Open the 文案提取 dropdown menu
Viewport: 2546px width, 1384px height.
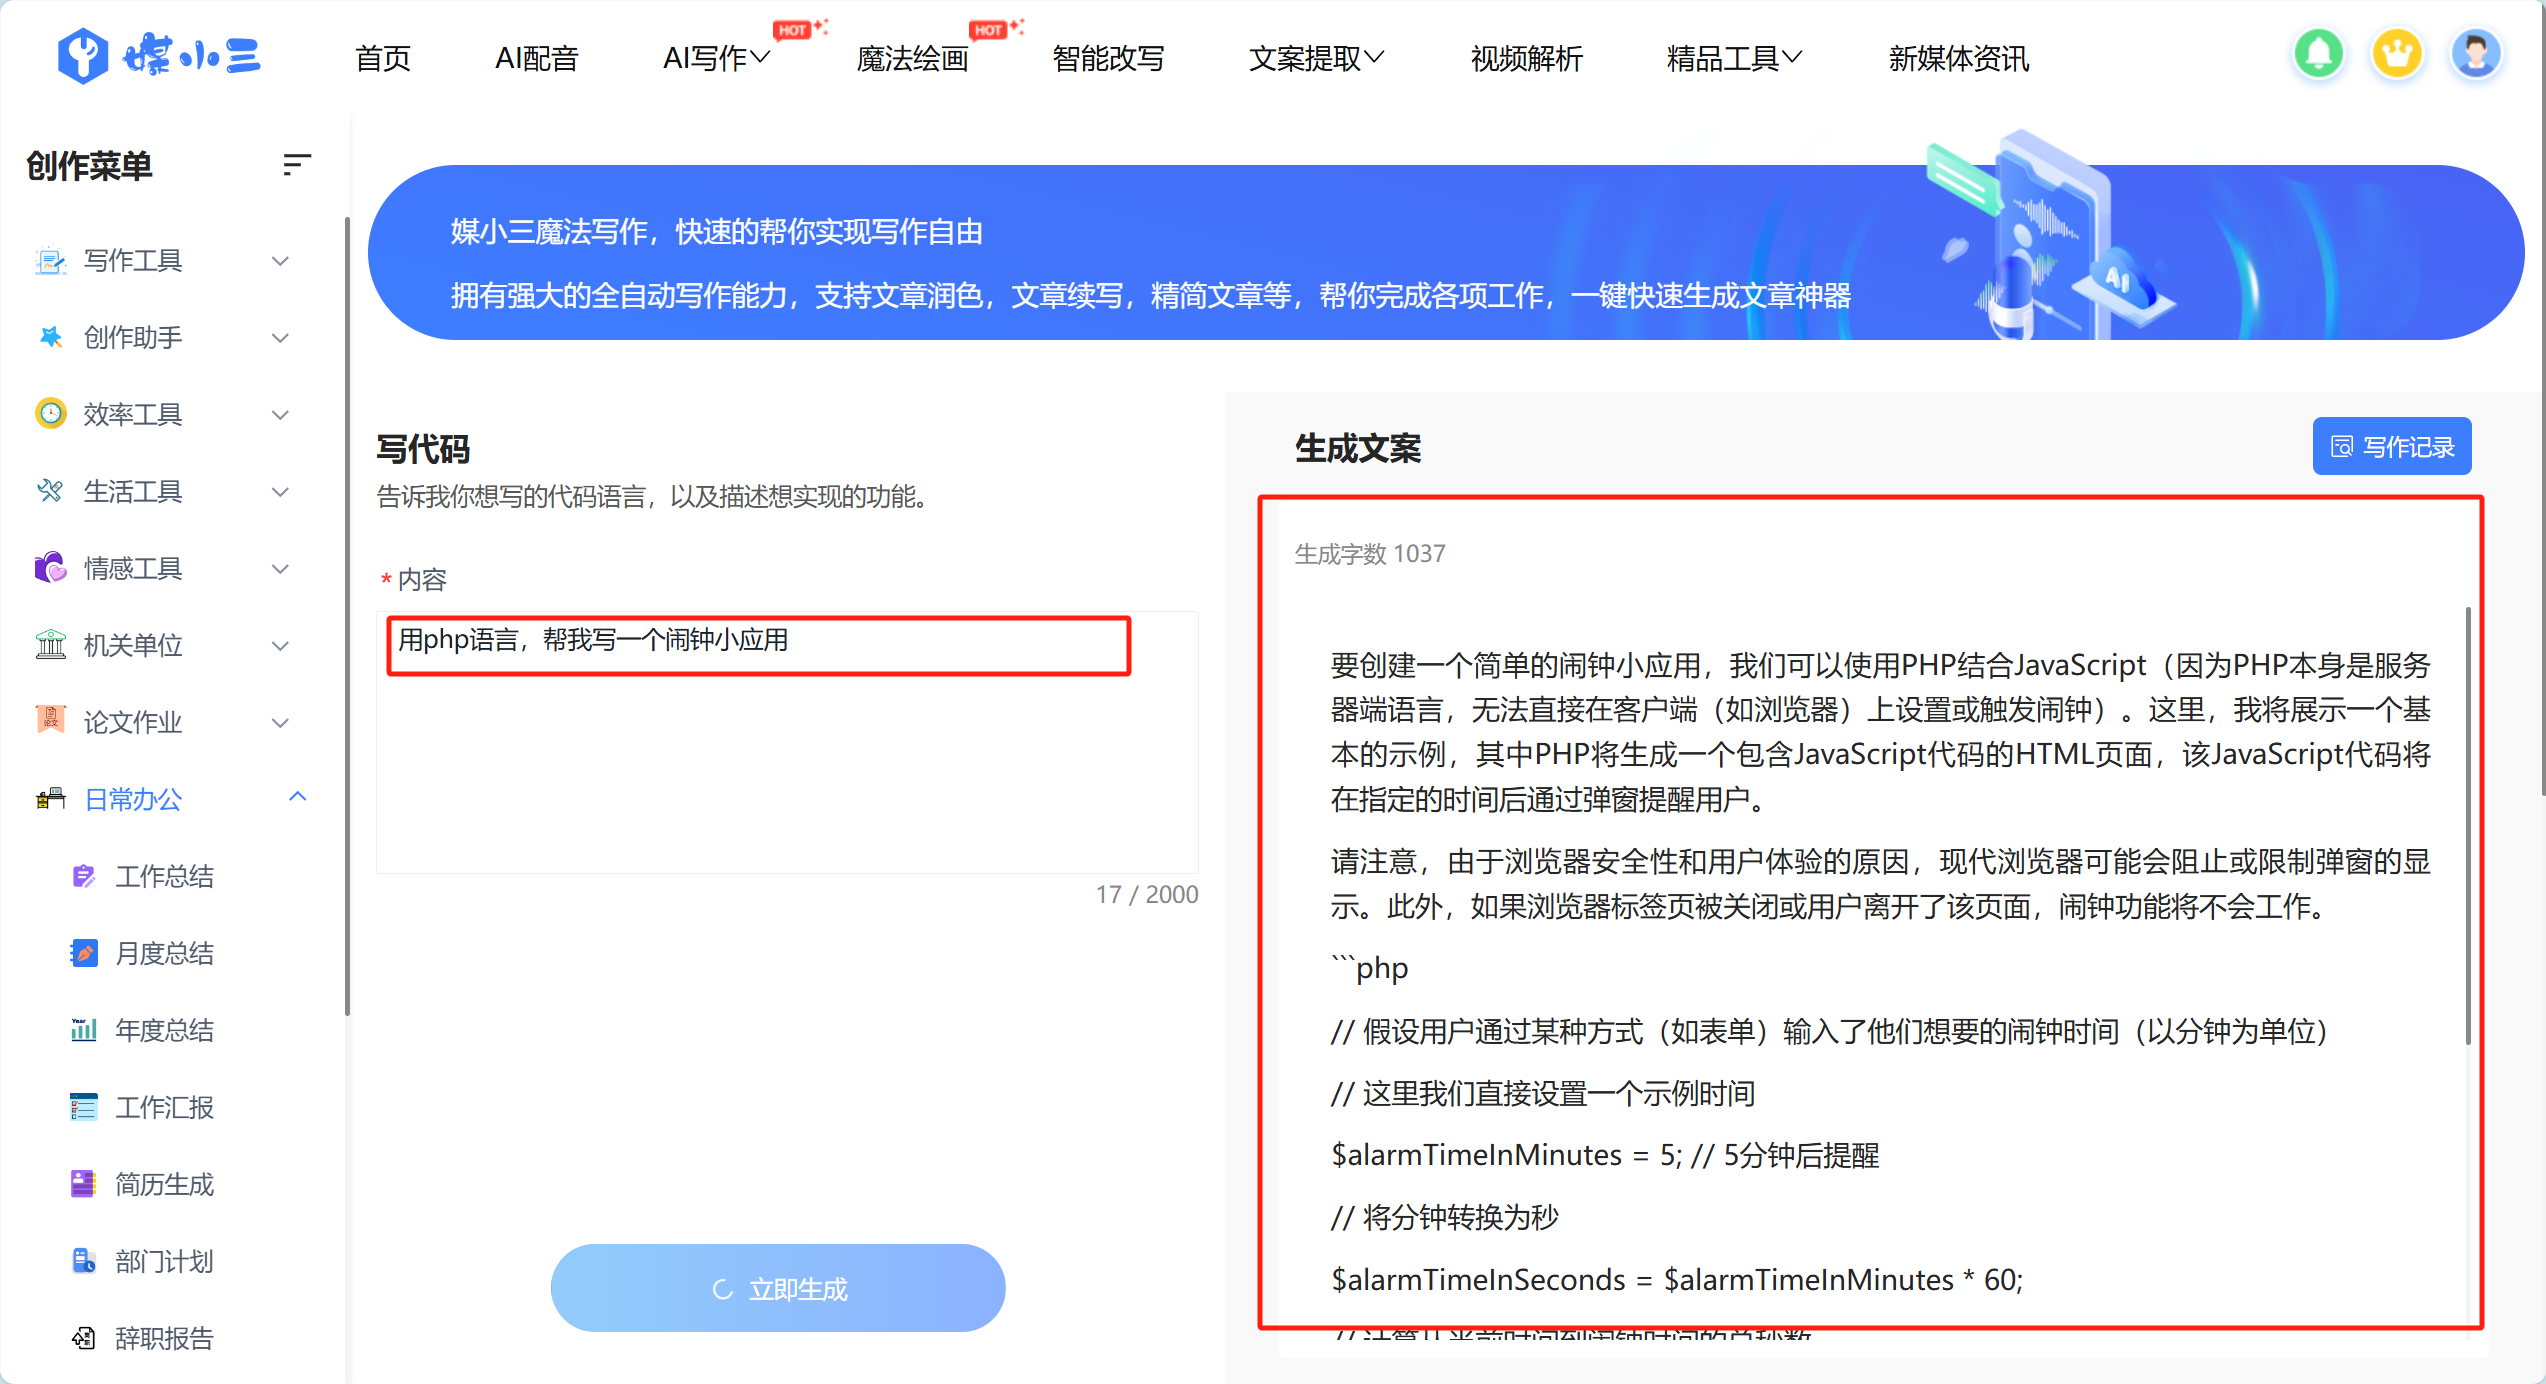(x=1317, y=58)
